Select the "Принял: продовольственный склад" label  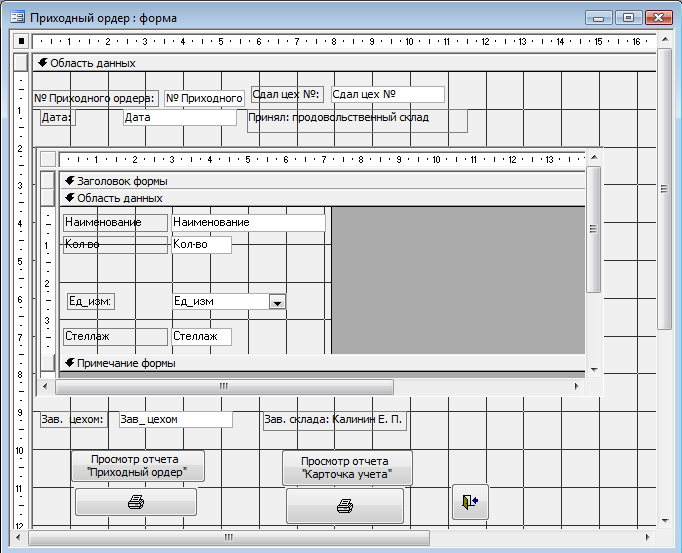coord(357,121)
